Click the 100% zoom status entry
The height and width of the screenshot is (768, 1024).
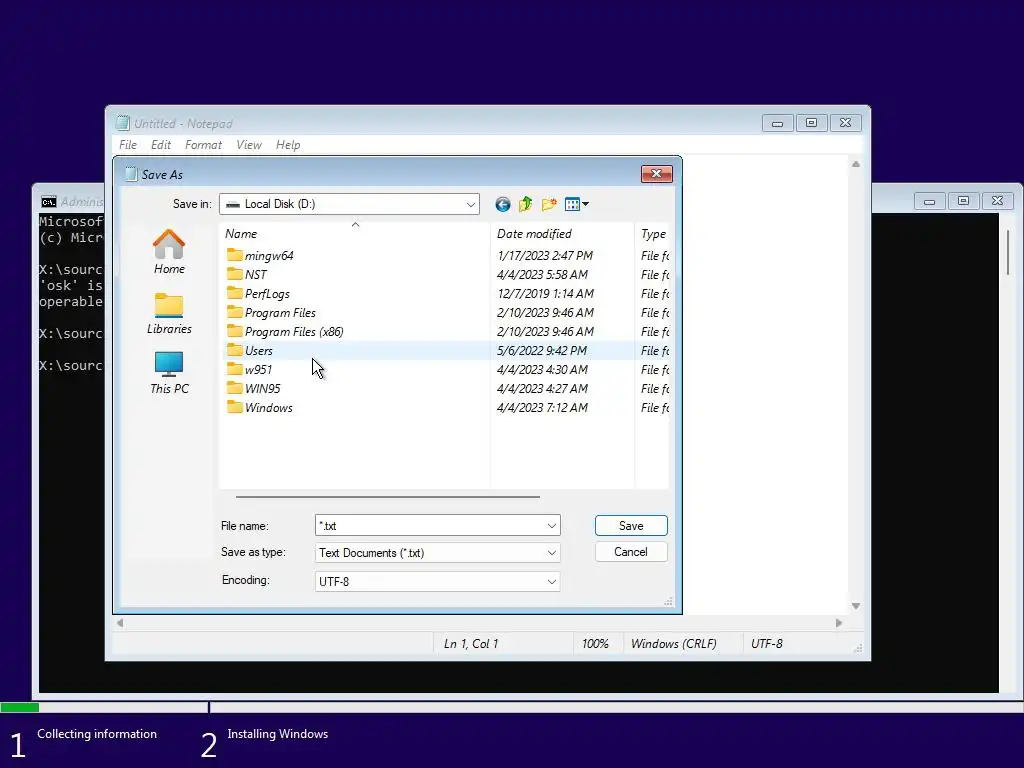point(595,644)
